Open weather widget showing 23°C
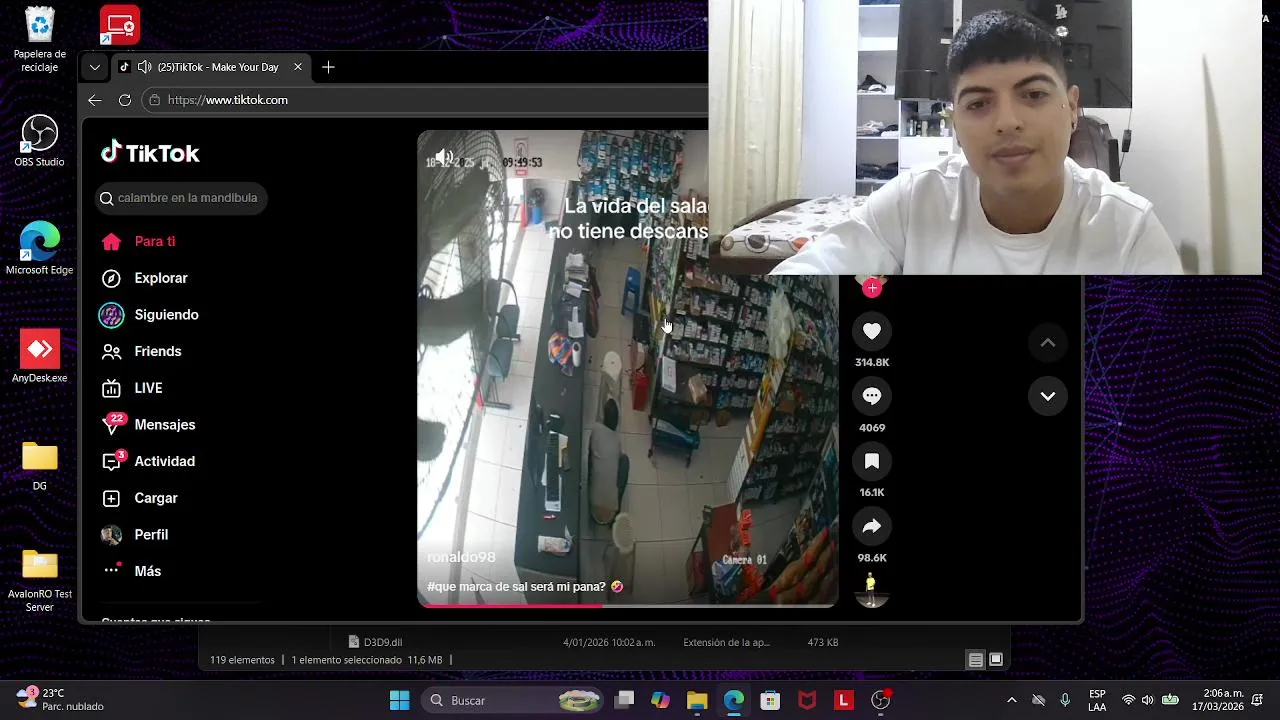Screen dimensions: 1280x720 60,700
